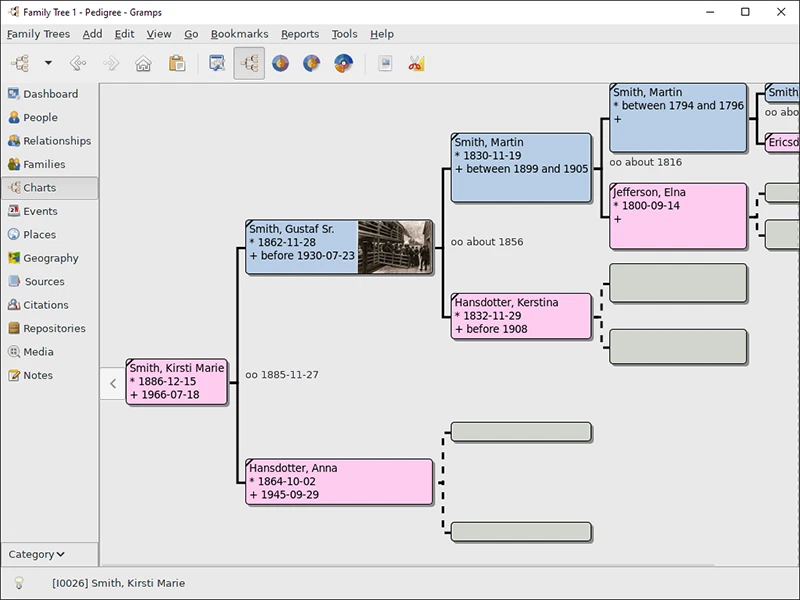Collapse the tree using the left chevron handle
The width and height of the screenshot is (800, 600).
(113, 383)
